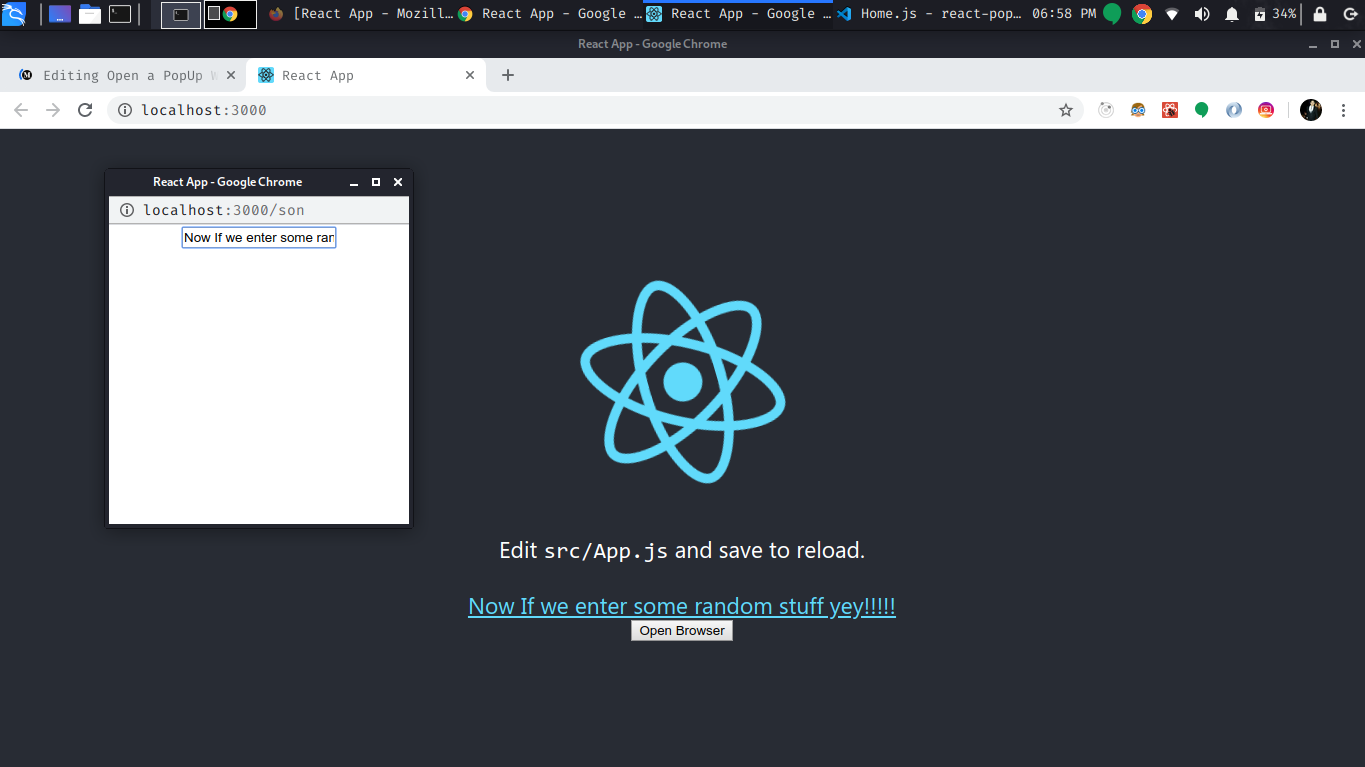
Task: Open the volume control in panel
Action: (1202, 14)
